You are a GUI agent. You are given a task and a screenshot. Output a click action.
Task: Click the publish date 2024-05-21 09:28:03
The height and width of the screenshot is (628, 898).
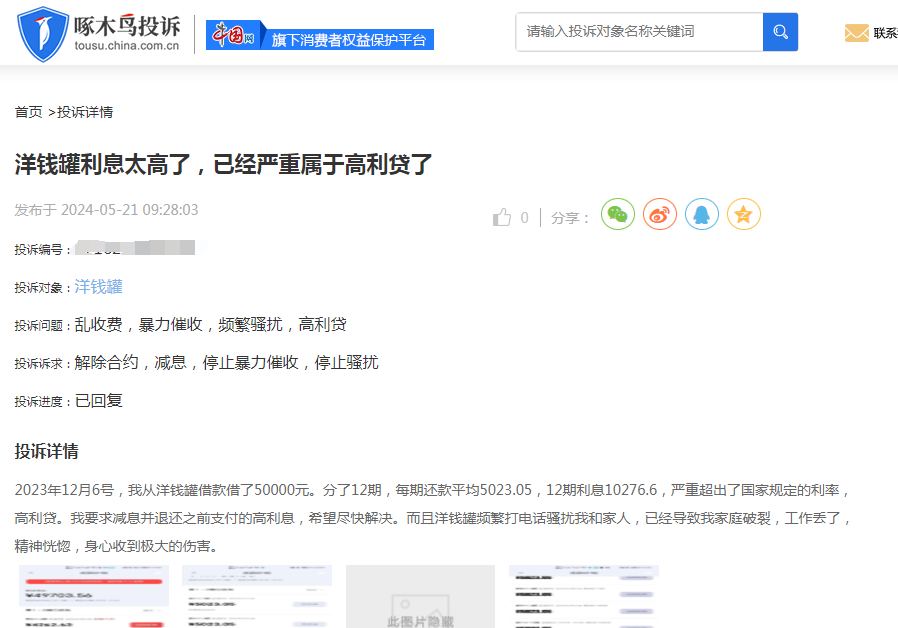point(129,210)
